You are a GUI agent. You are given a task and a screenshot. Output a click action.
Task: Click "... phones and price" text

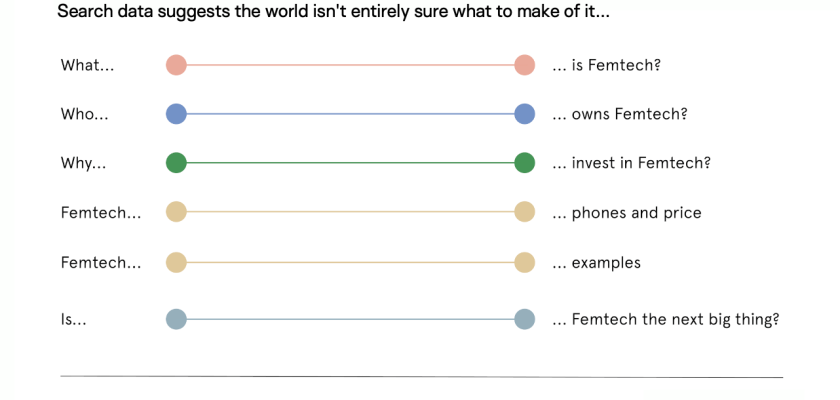pos(626,212)
